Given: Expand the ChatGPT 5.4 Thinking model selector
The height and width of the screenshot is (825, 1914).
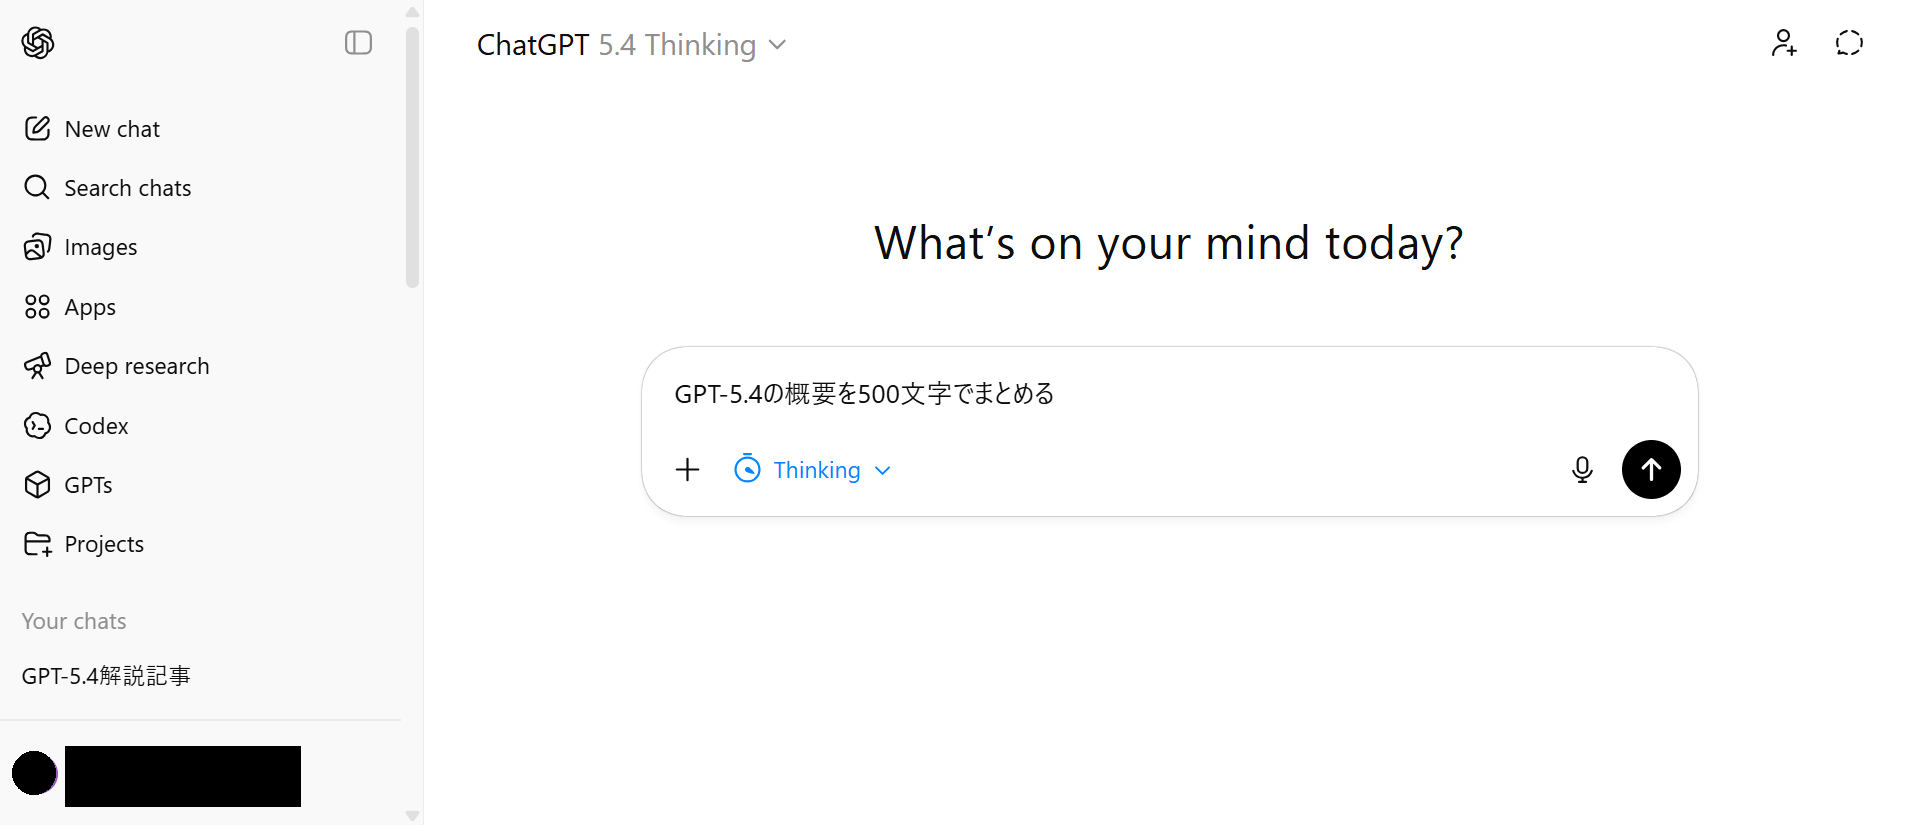Looking at the screenshot, I should click(x=631, y=45).
